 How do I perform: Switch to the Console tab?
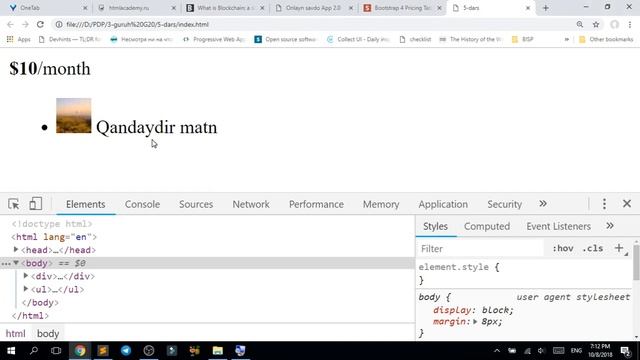pyautogui.click(x=142, y=204)
